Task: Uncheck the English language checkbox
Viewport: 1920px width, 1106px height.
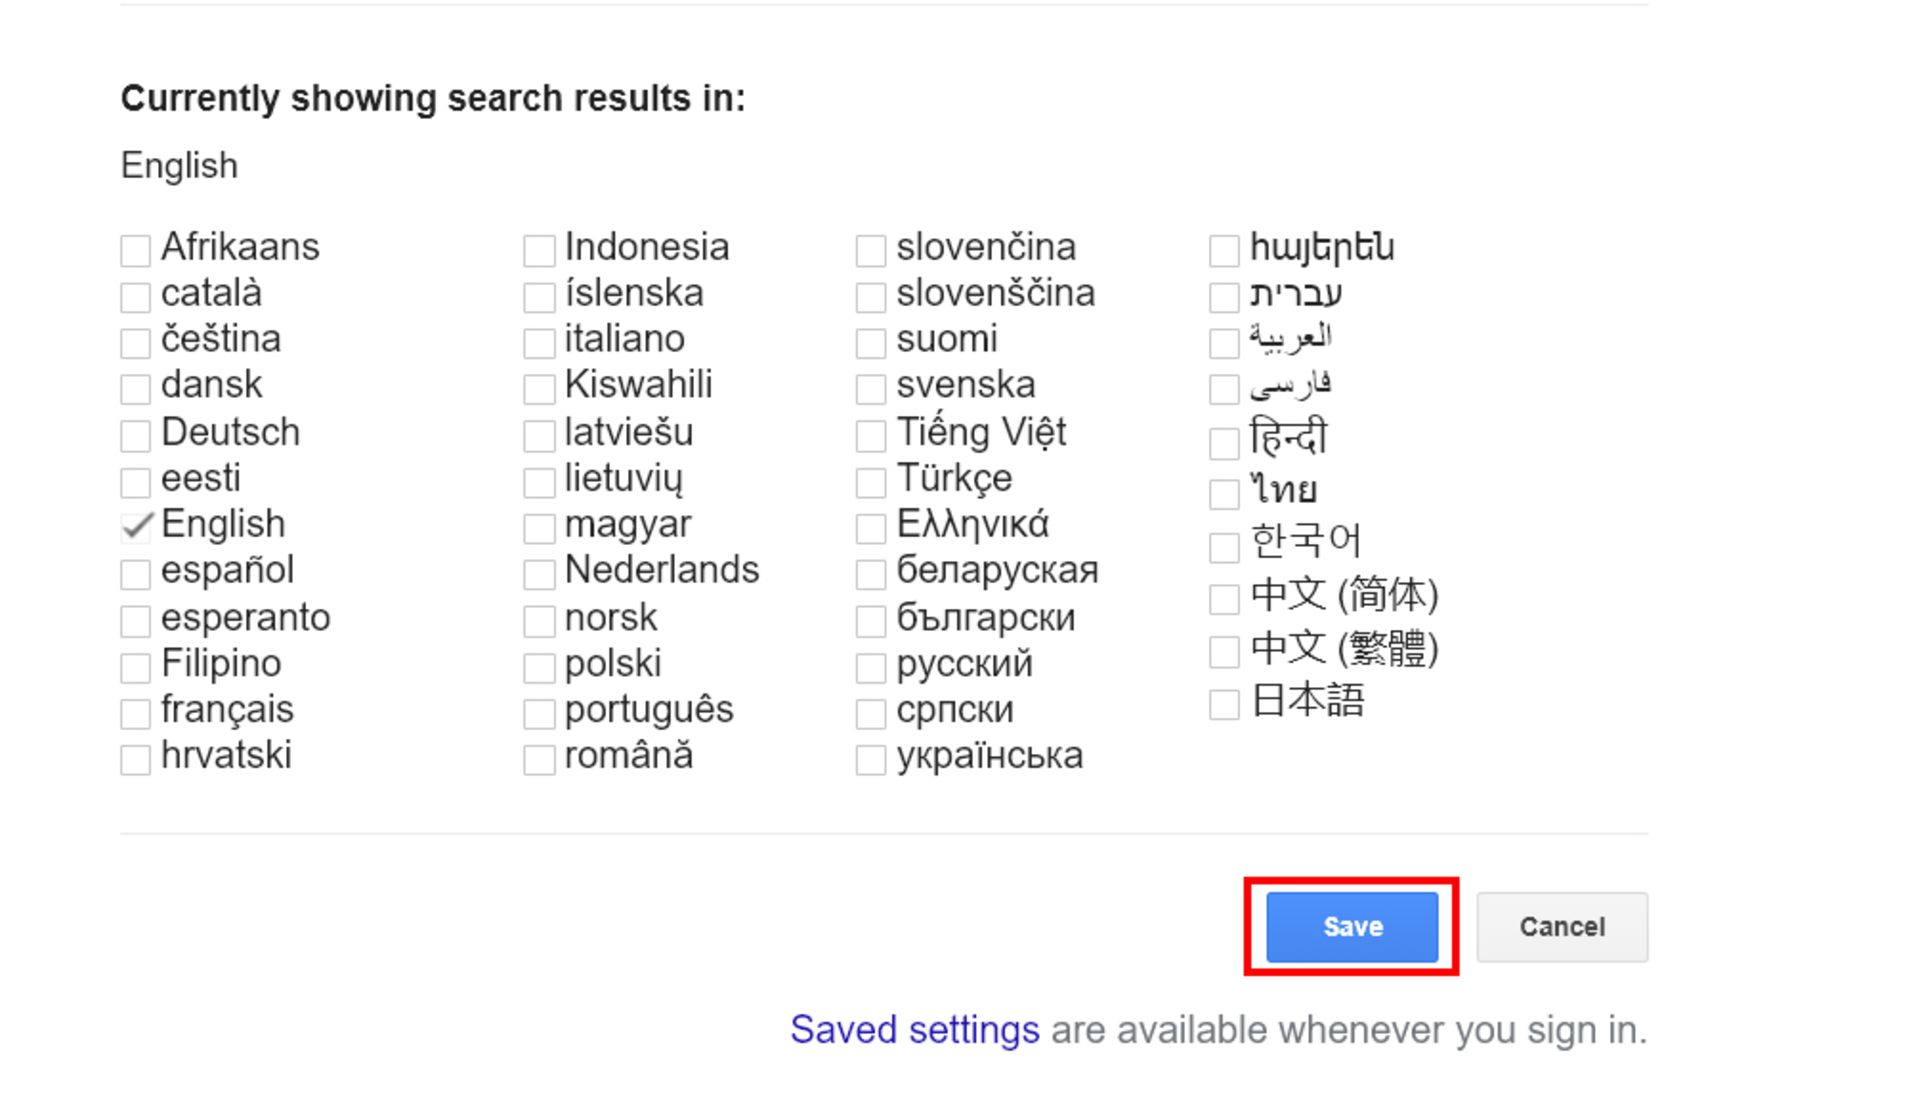Action: coord(136,526)
